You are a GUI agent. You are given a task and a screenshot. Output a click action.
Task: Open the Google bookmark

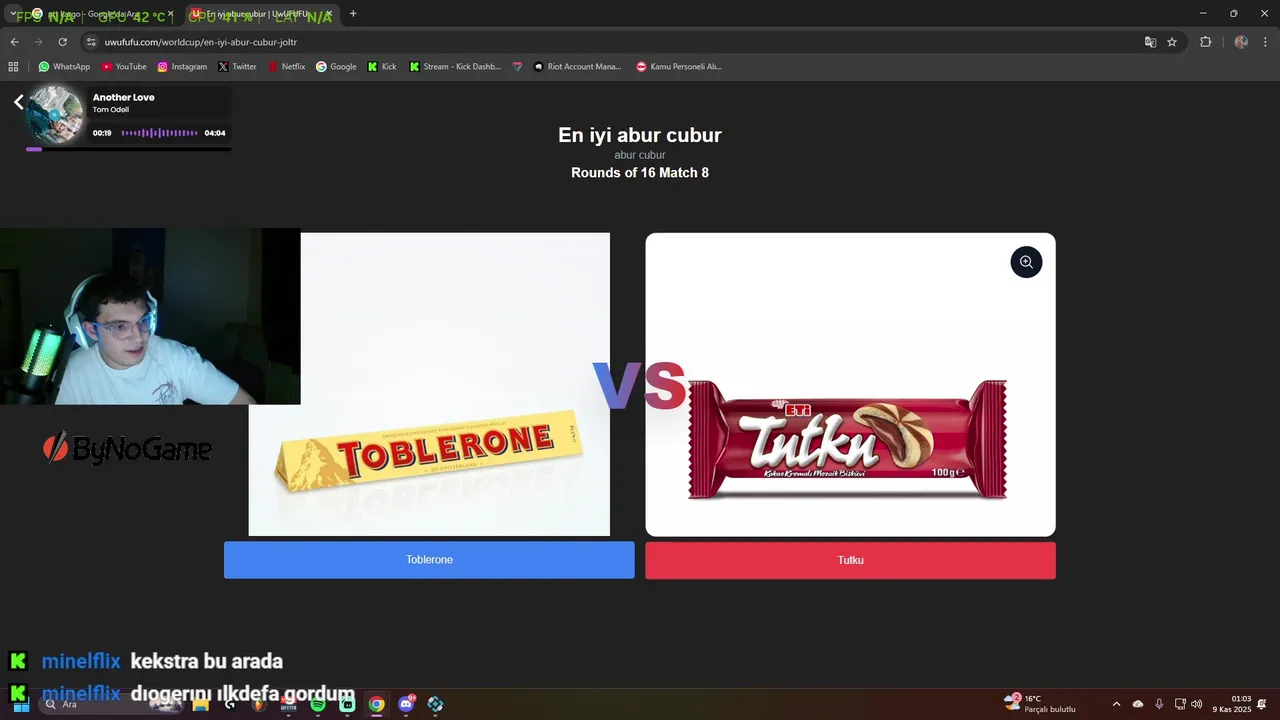336,67
